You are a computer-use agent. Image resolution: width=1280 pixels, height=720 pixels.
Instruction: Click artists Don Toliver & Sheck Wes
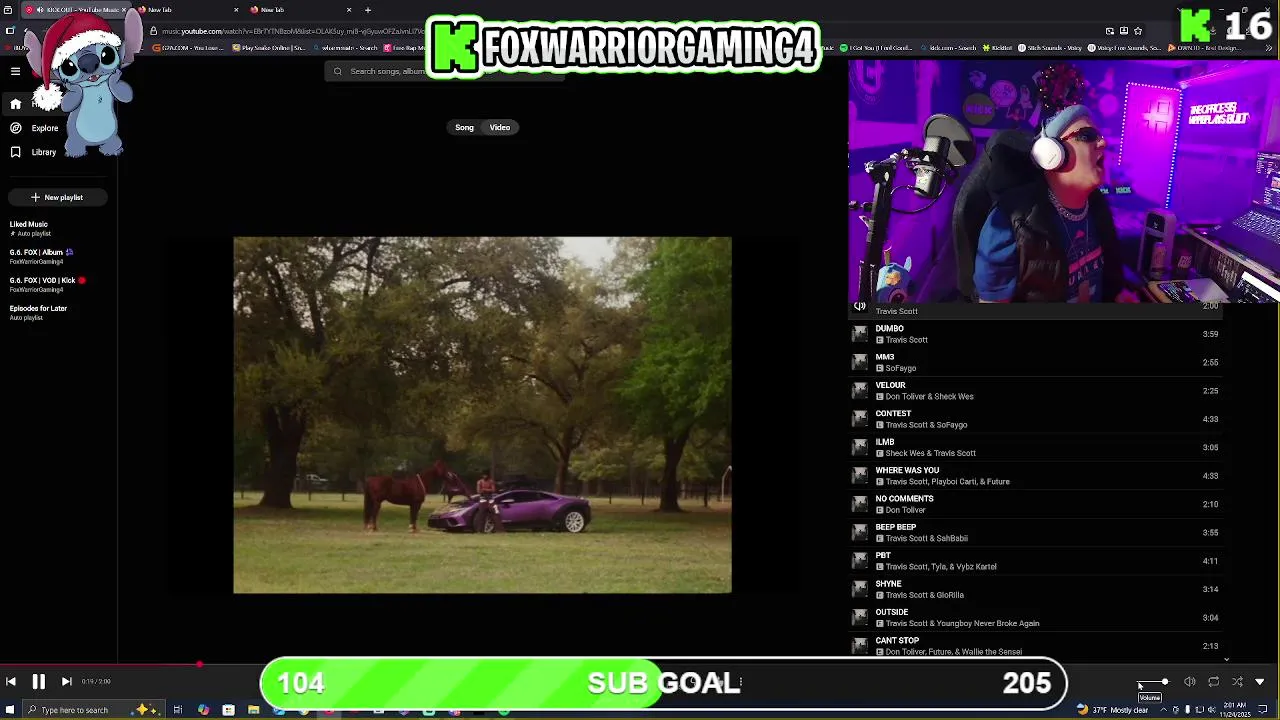(x=929, y=397)
